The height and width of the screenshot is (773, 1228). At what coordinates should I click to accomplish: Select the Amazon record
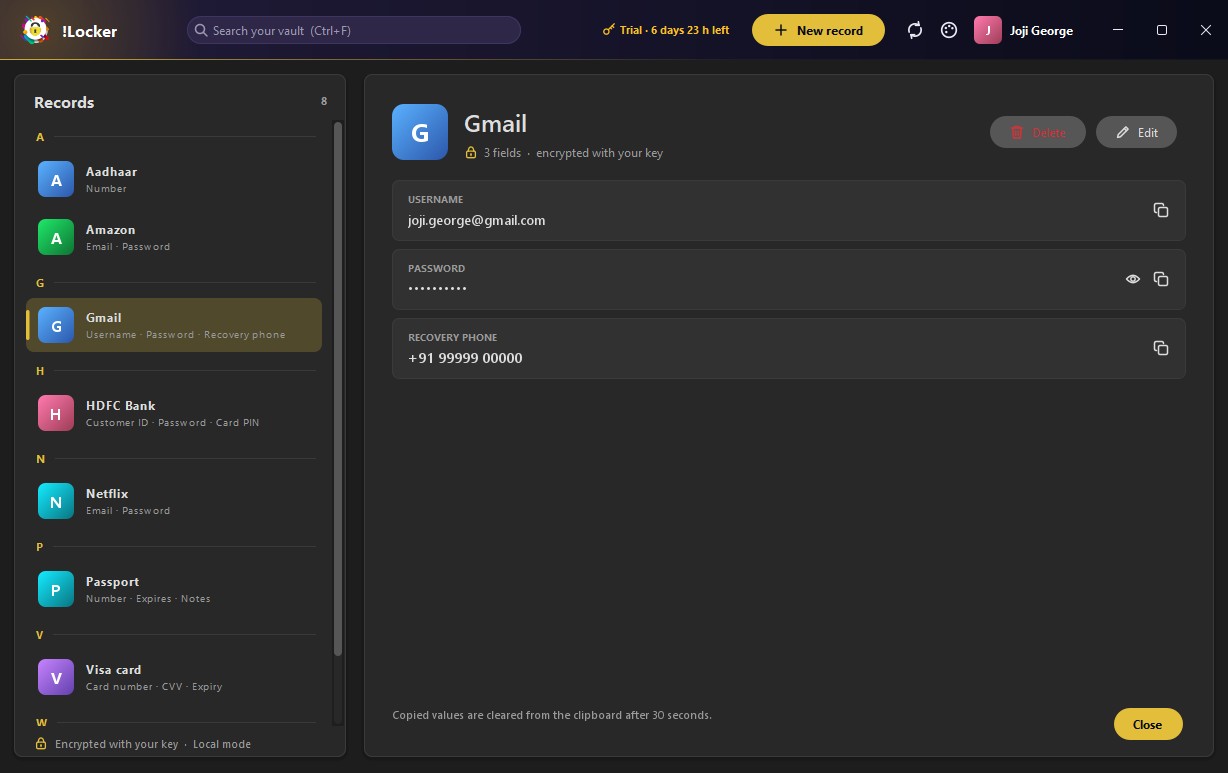click(174, 238)
